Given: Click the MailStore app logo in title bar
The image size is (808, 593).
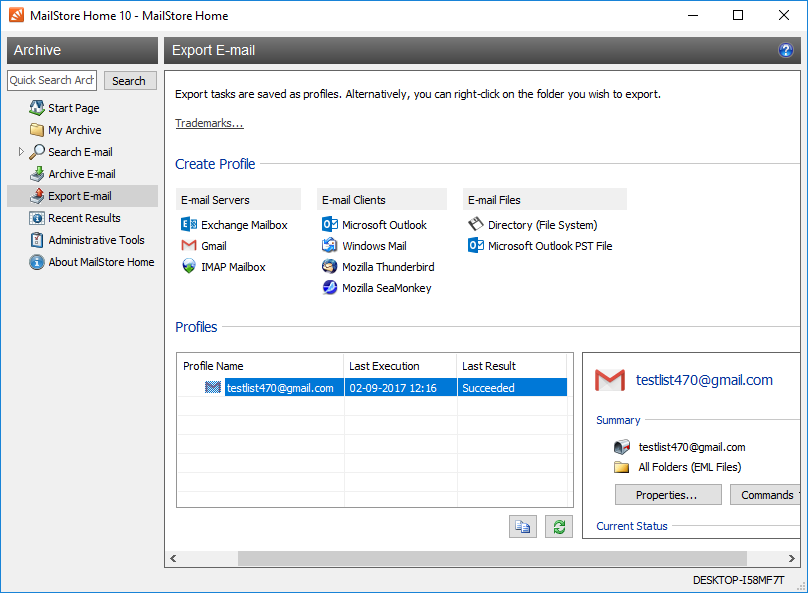Looking at the screenshot, I should coord(16,15).
